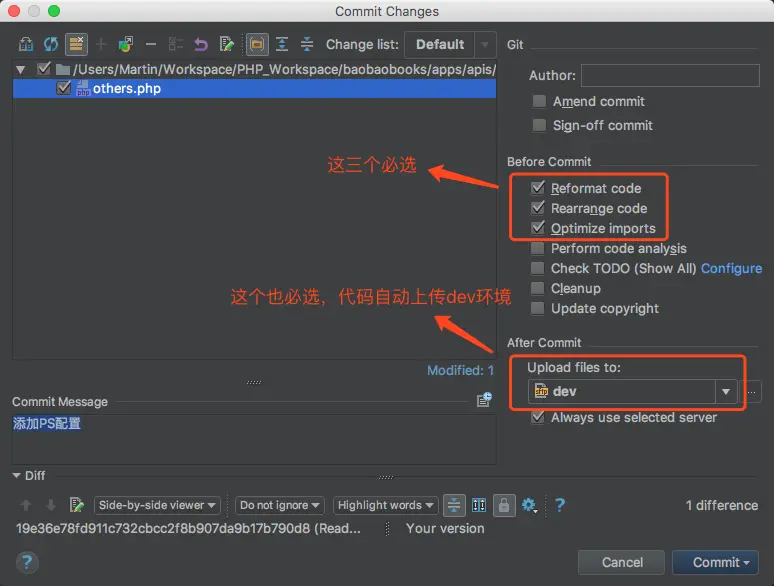The image size is (774, 586).
Task: Click the Revert changes arrow icon
Action: coord(201,44)
